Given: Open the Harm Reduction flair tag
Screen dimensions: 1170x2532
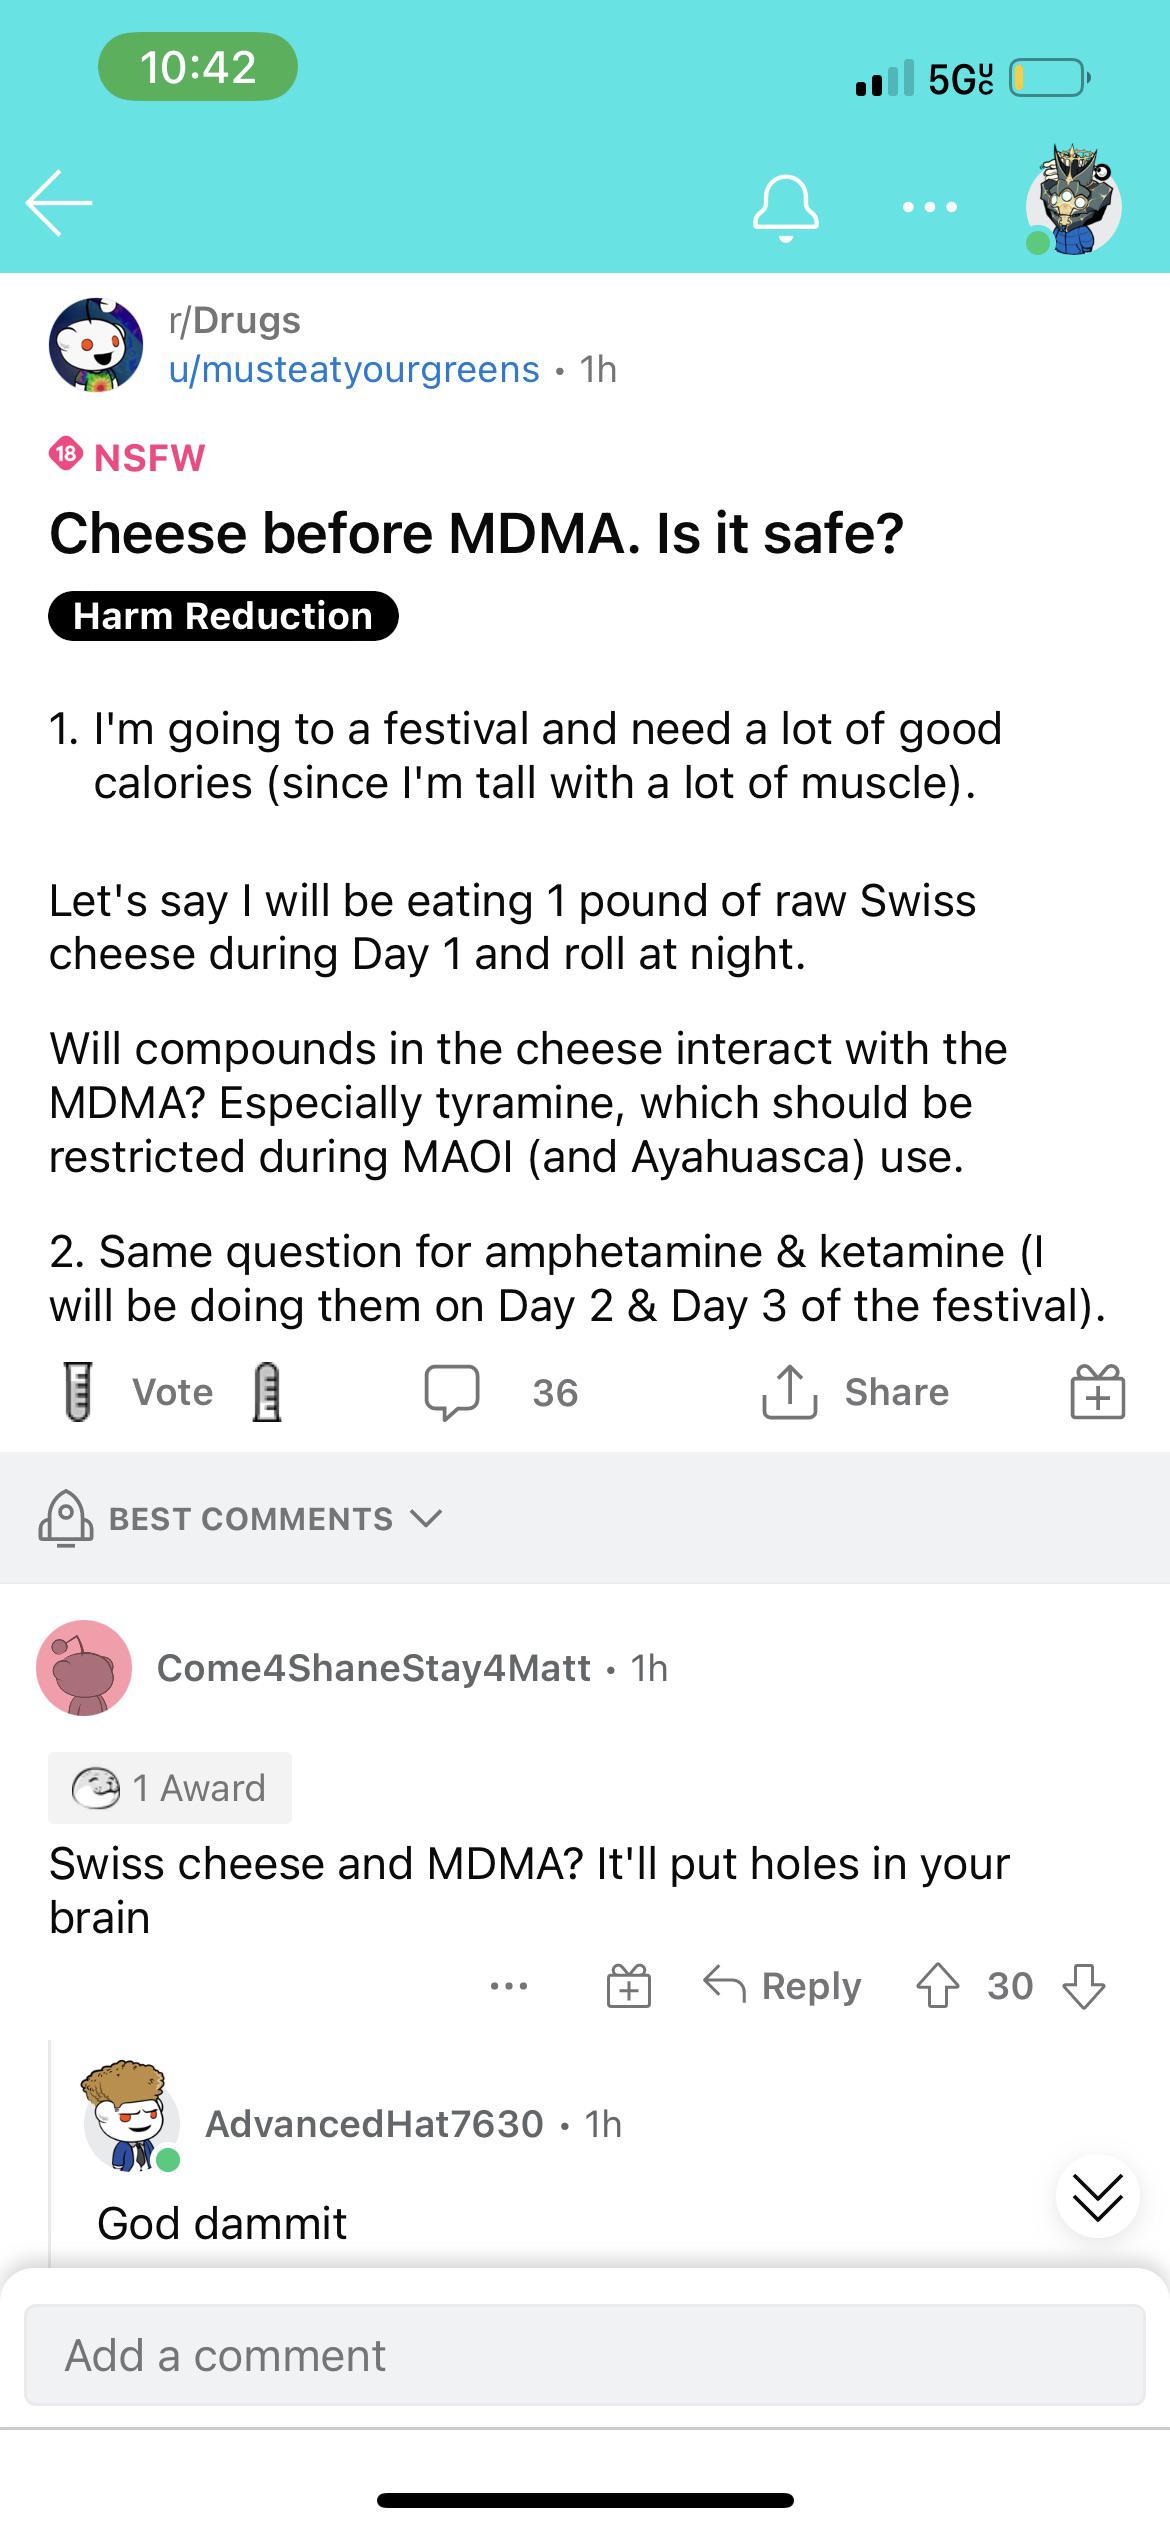Looking at the screenshot, I should coord(223,616).
